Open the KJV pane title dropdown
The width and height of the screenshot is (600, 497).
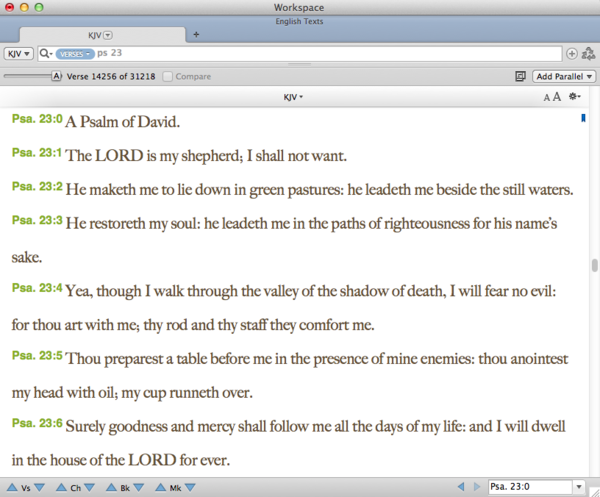pos(293,97)
